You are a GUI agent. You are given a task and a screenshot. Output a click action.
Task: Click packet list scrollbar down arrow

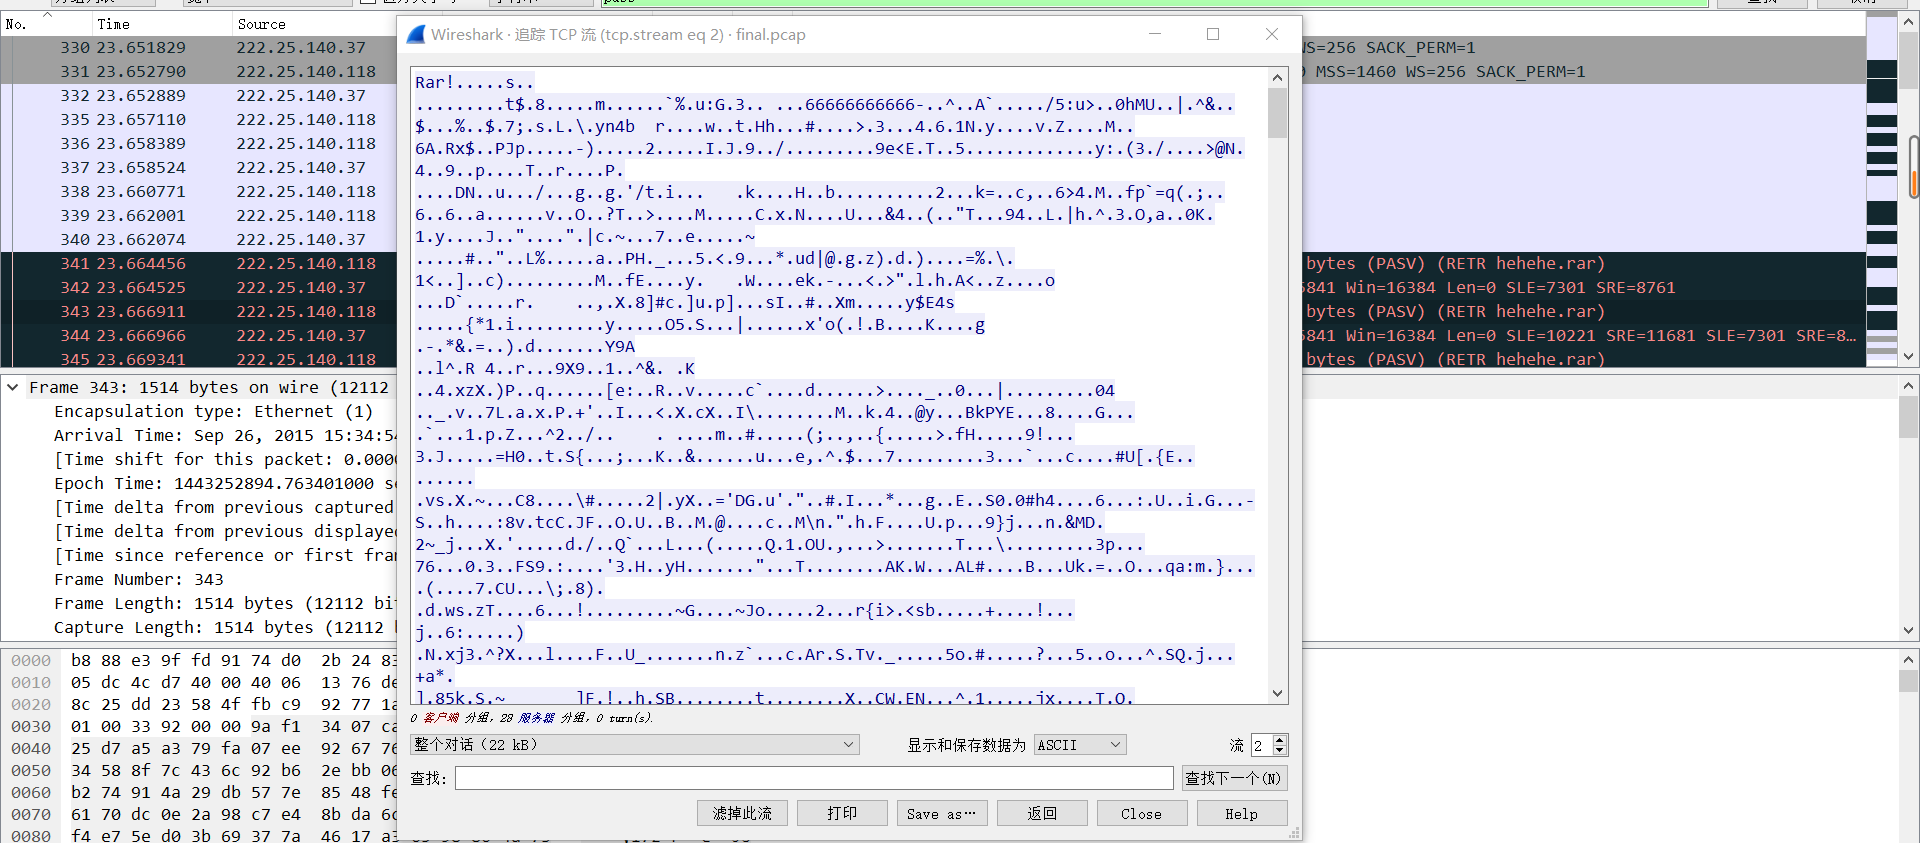click(1908, 356)
